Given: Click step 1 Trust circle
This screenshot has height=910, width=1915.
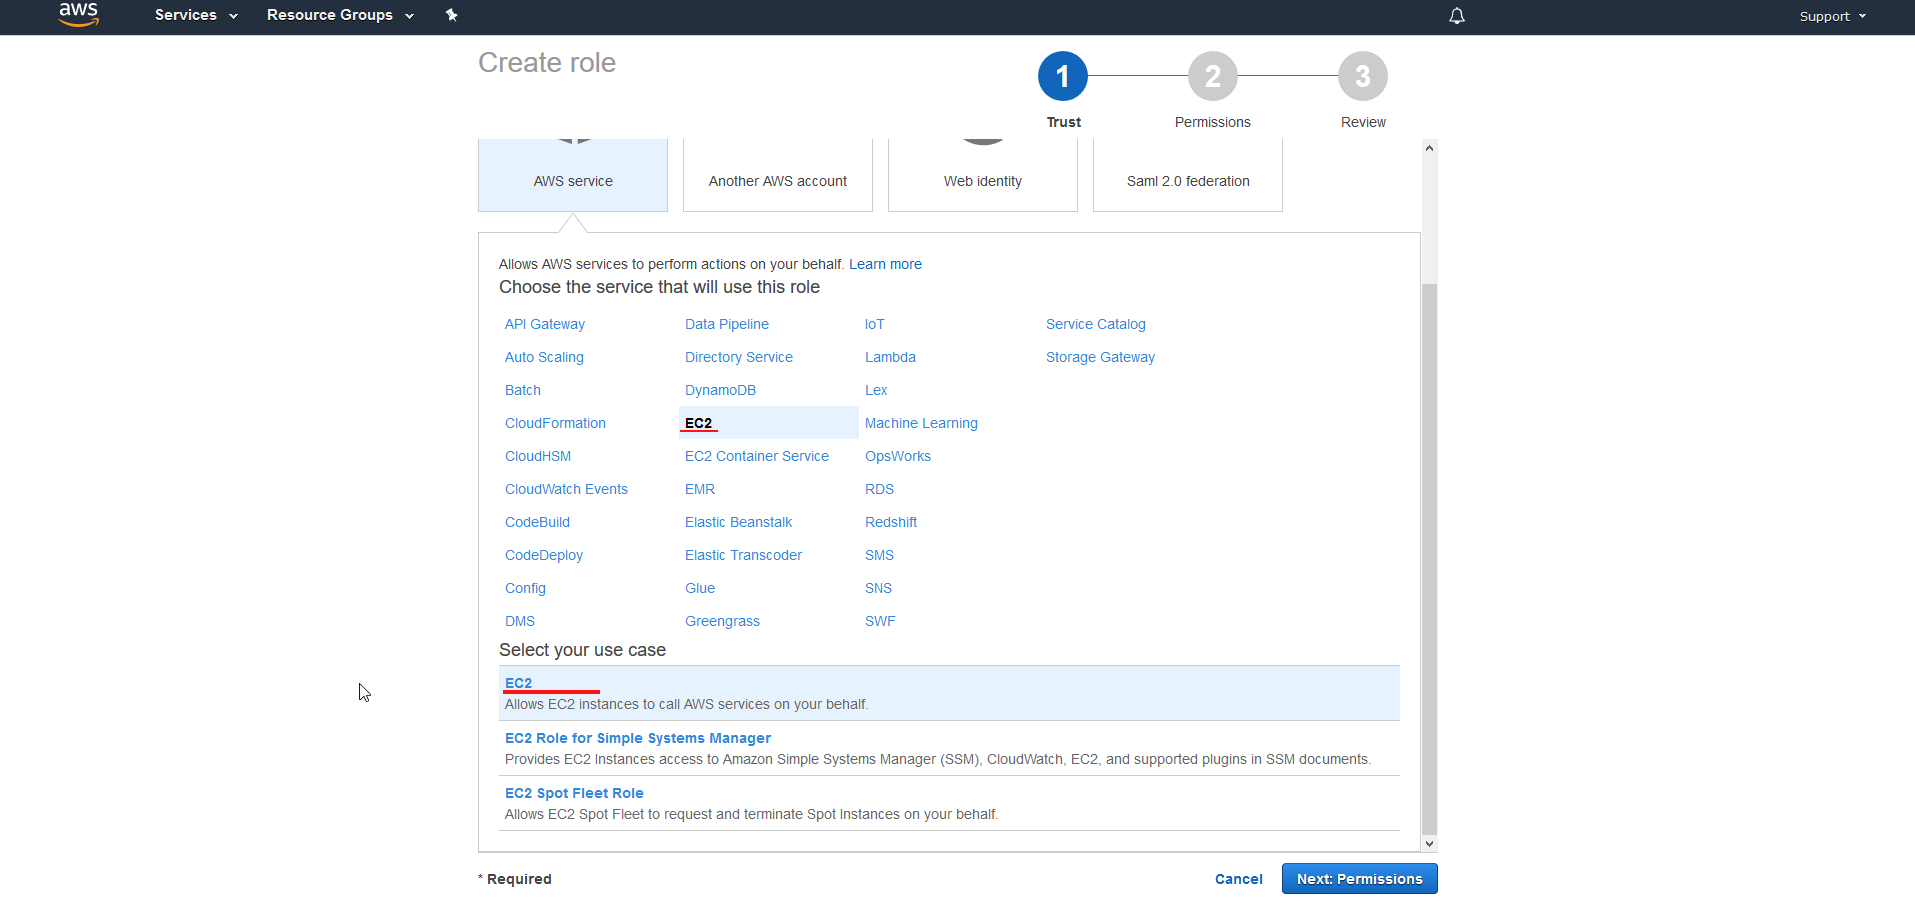Looking at the screenshot, I should click(x=1062, y=77).
